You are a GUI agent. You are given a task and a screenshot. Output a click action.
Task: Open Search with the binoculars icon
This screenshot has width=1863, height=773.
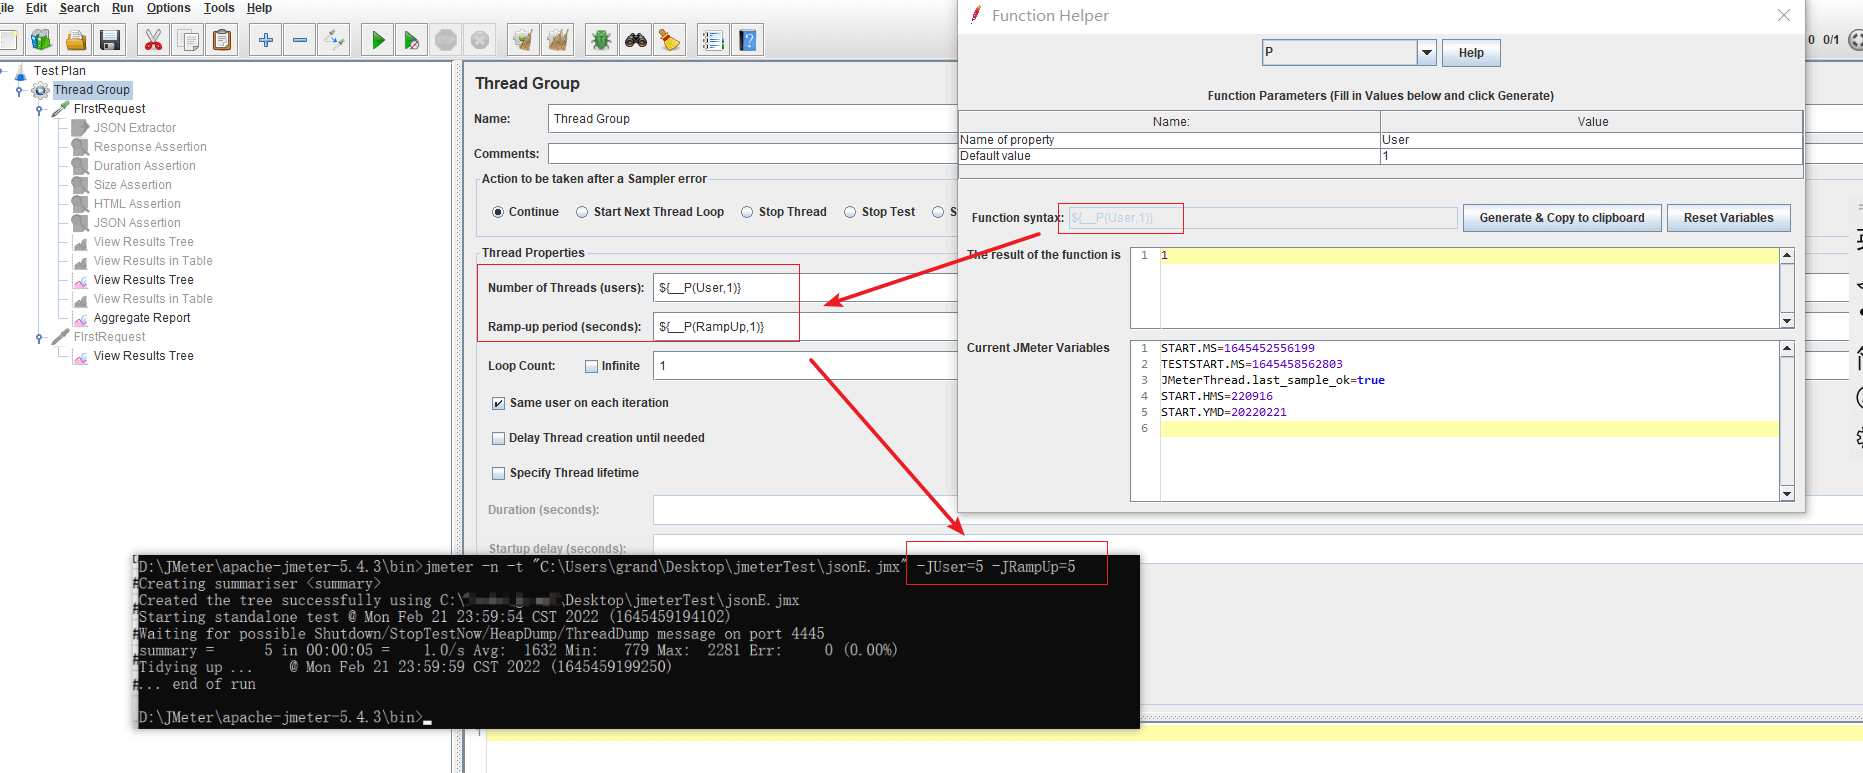tap(636, 40)
